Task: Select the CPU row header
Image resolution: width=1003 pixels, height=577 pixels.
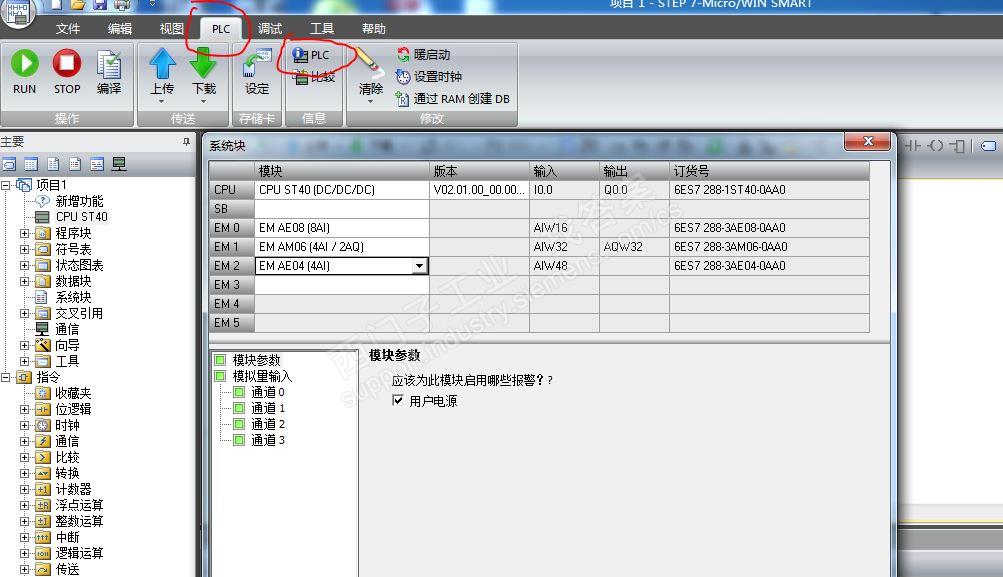Action: click(x=232, y=190)
